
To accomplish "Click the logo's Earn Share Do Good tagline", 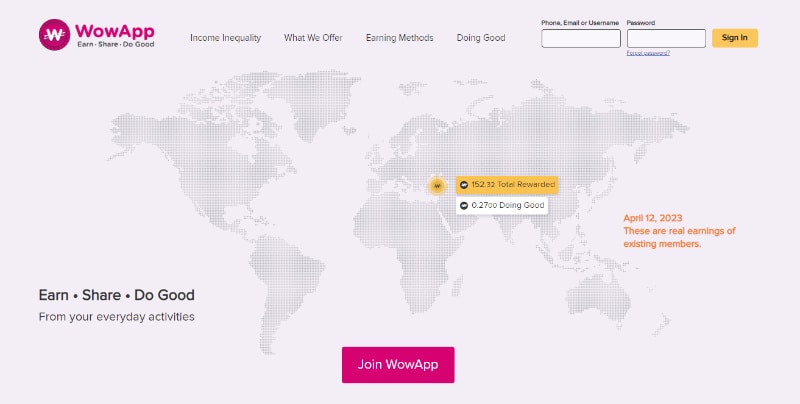I will point(116,45).
